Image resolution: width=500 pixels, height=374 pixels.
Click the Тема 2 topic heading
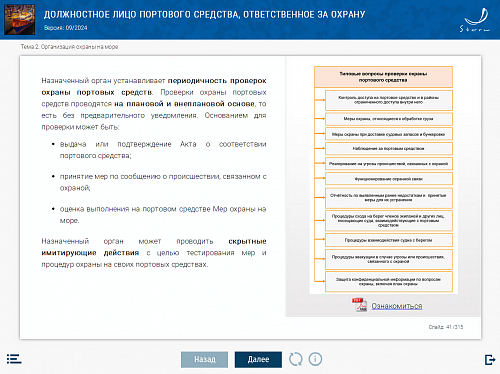coord(69,47)
